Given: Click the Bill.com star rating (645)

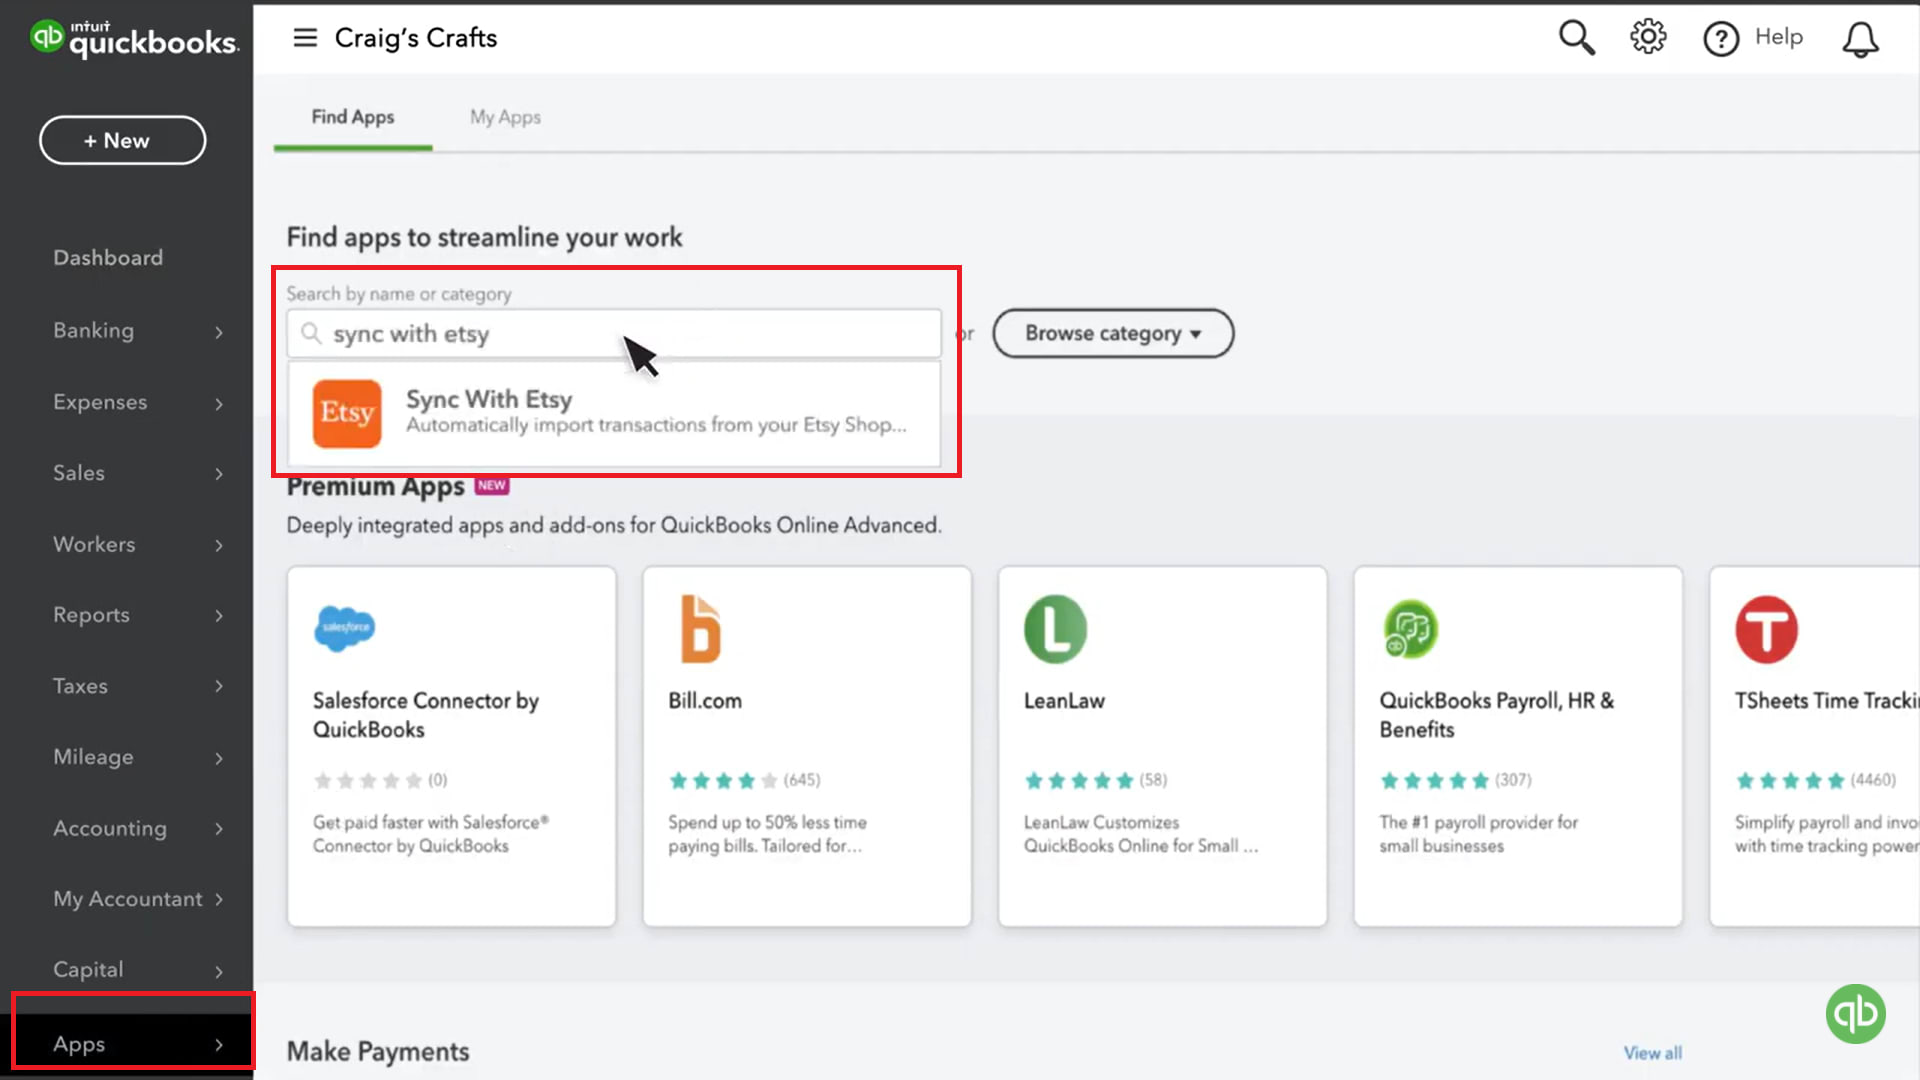Looking at the screenshot, I should pyautogui.click(x=744, y=780).
